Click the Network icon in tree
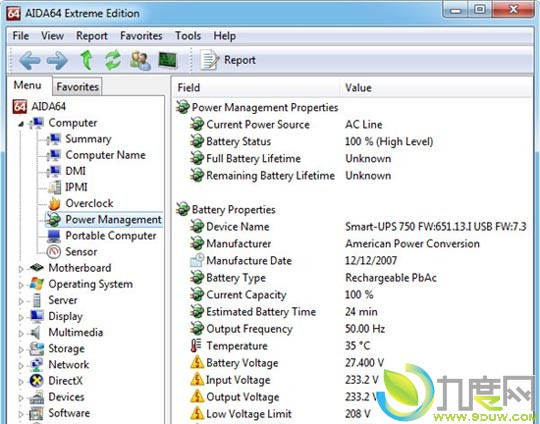Screen dimensions: 540x424 point(37,364)
